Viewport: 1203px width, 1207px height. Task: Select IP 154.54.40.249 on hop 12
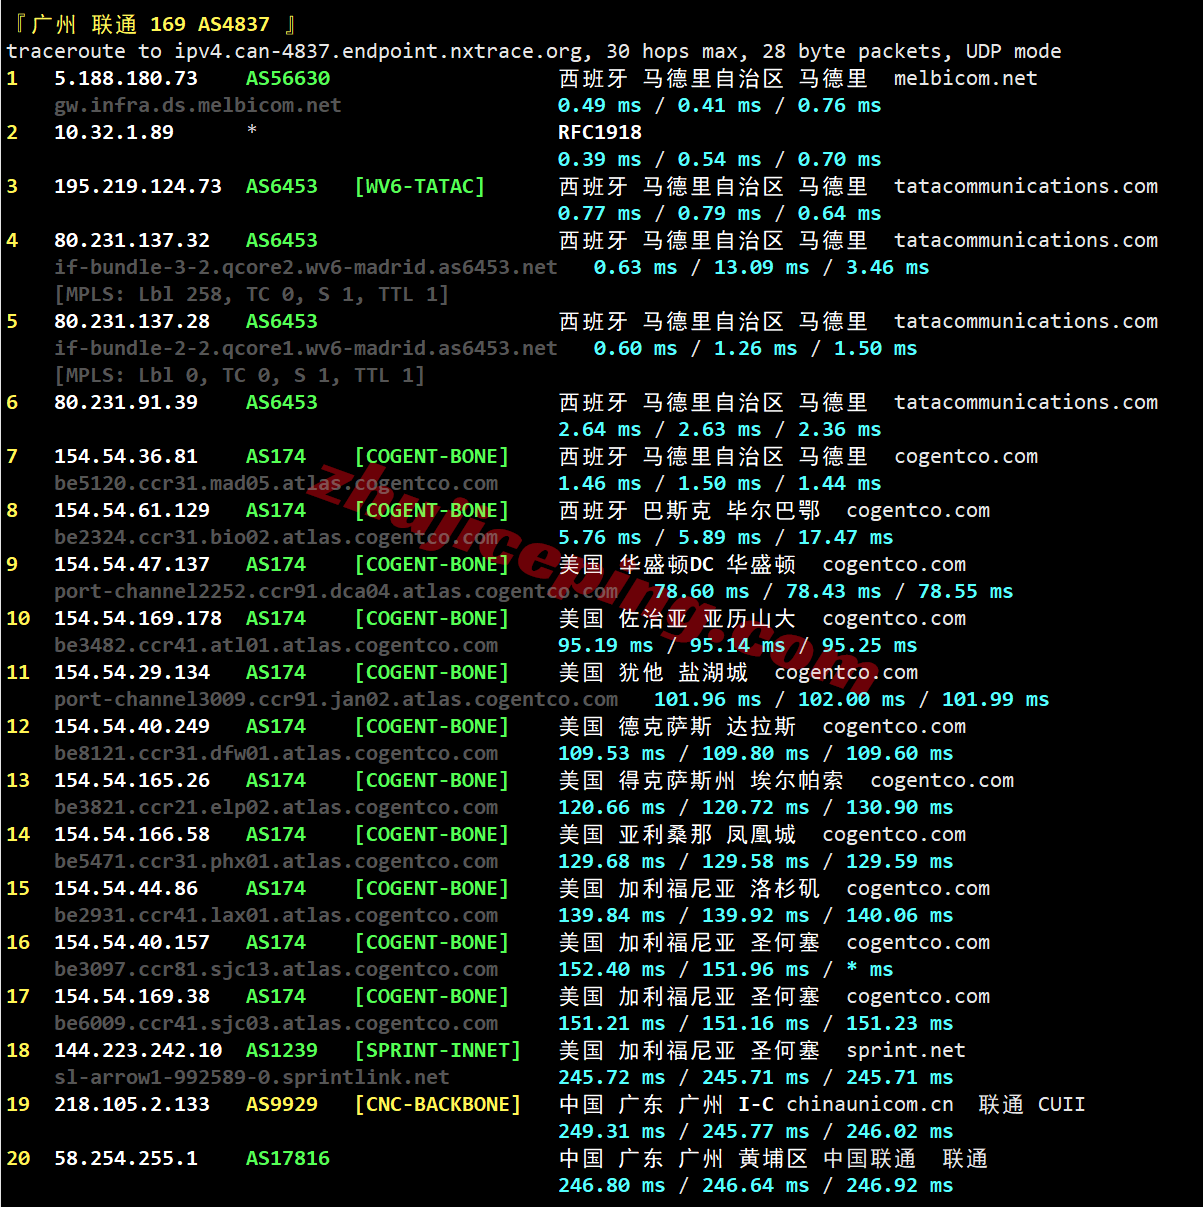[132, 726]
